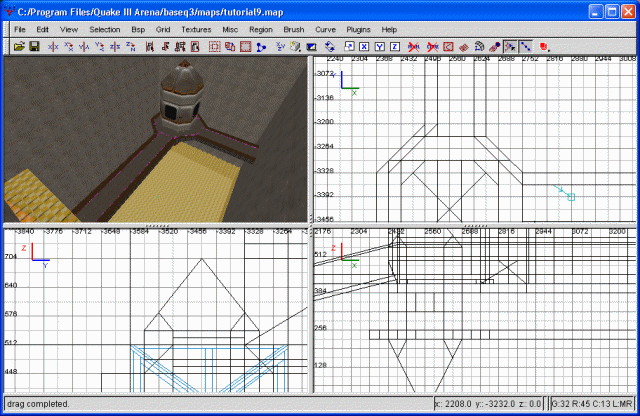Toggle don't select curved brushes
The height and width of the screenshot is (416, 640).
432,47
